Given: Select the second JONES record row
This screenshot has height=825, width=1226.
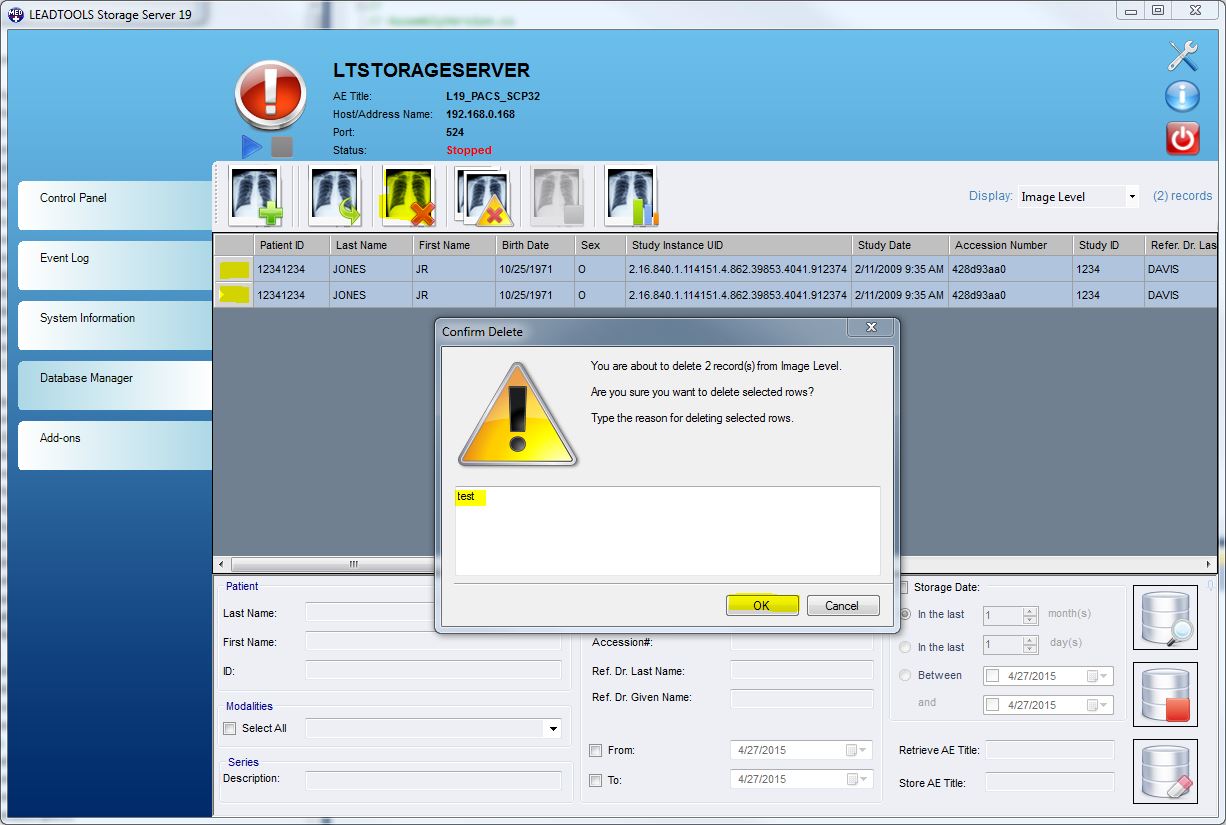Looking at the screenshot, I should (x=716, y=295).
